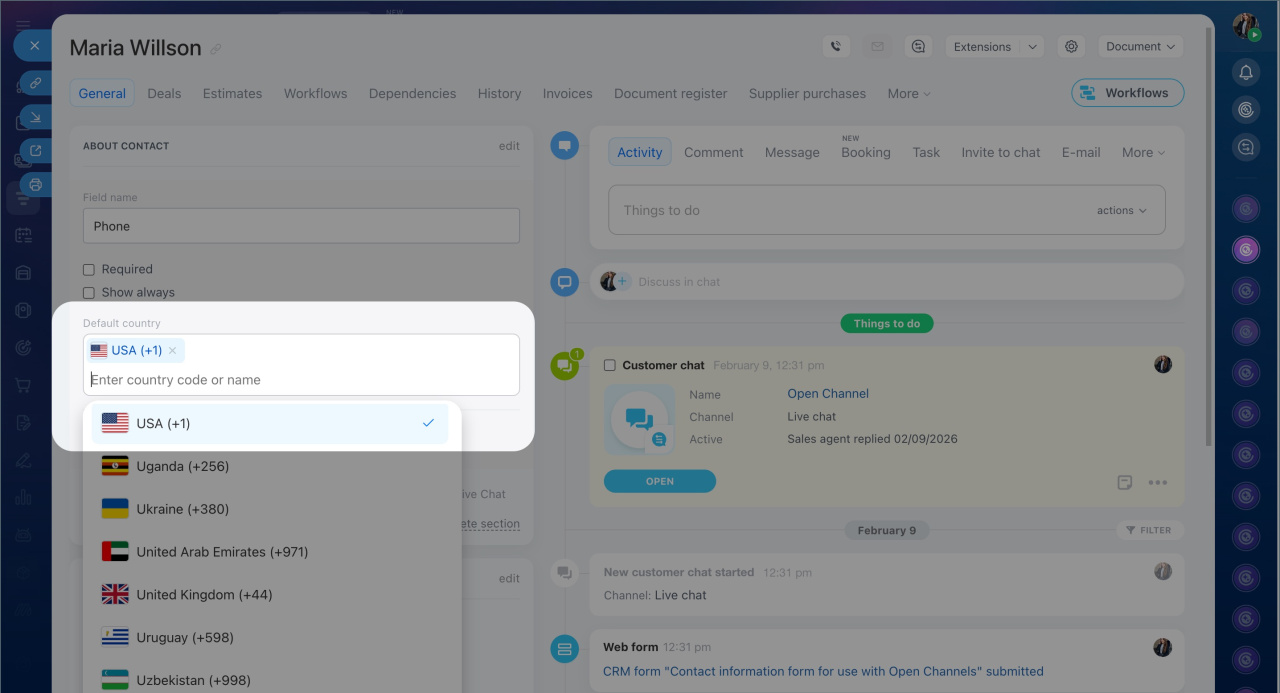Enable the Required checkbox

[x=89, y=269]
